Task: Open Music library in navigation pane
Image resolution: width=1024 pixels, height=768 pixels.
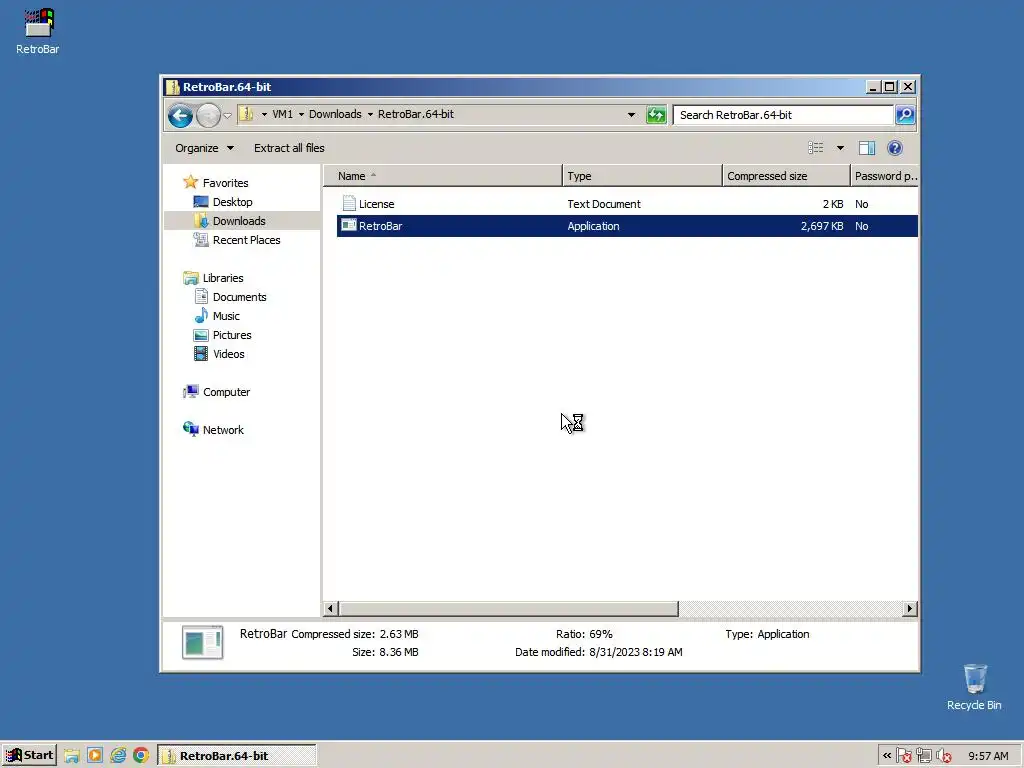Action: (x=226, y=315)
